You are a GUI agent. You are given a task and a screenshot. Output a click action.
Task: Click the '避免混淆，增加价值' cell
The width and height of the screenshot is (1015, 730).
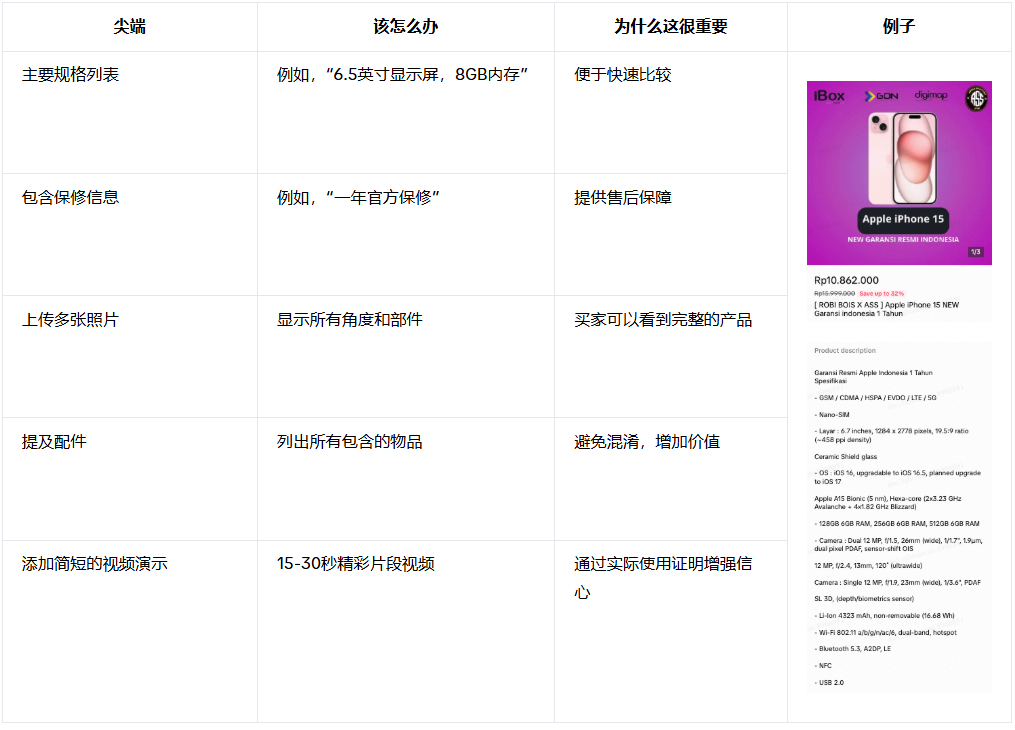(x=646, y=442)
